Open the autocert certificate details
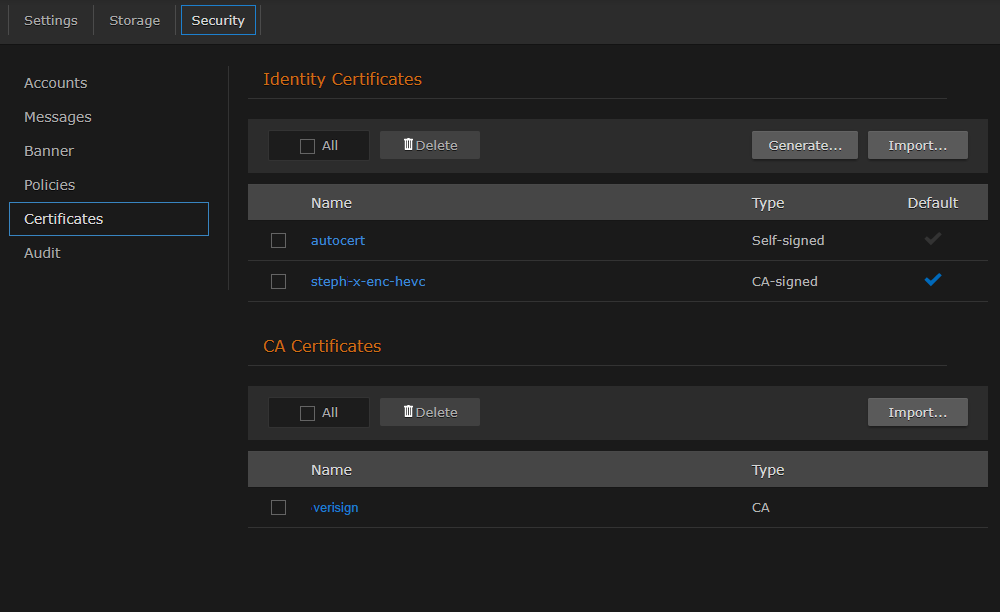1000x612 pixels. [x=337, y=240]
